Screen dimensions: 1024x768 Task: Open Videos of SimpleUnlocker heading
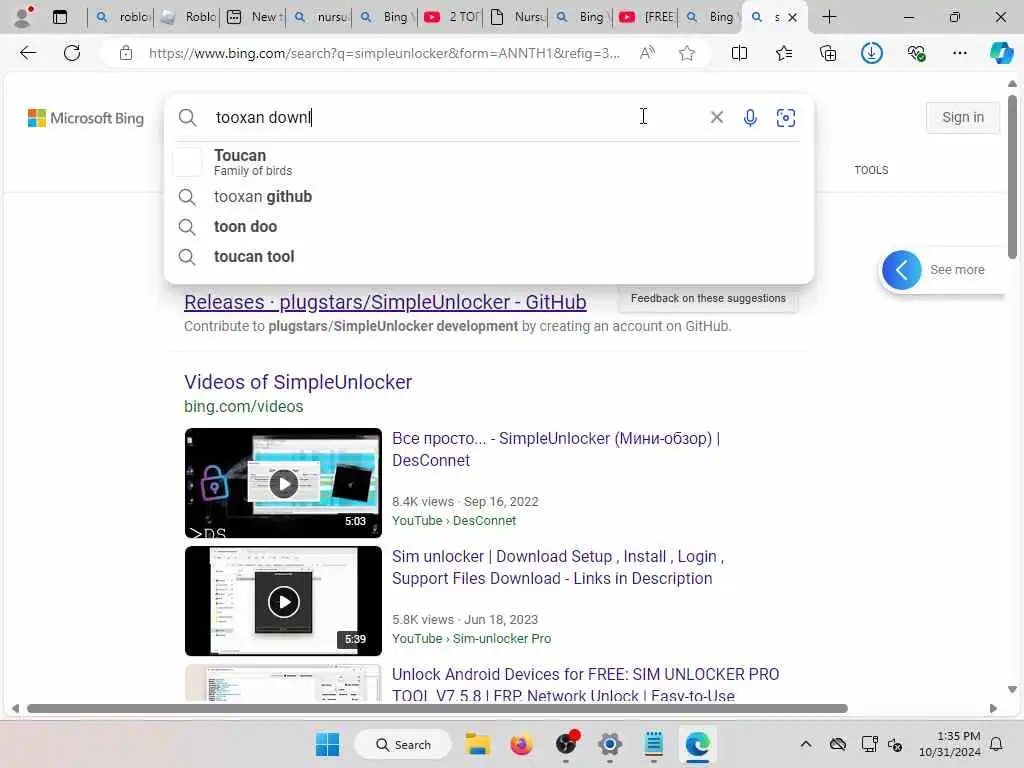click(298, 382)
